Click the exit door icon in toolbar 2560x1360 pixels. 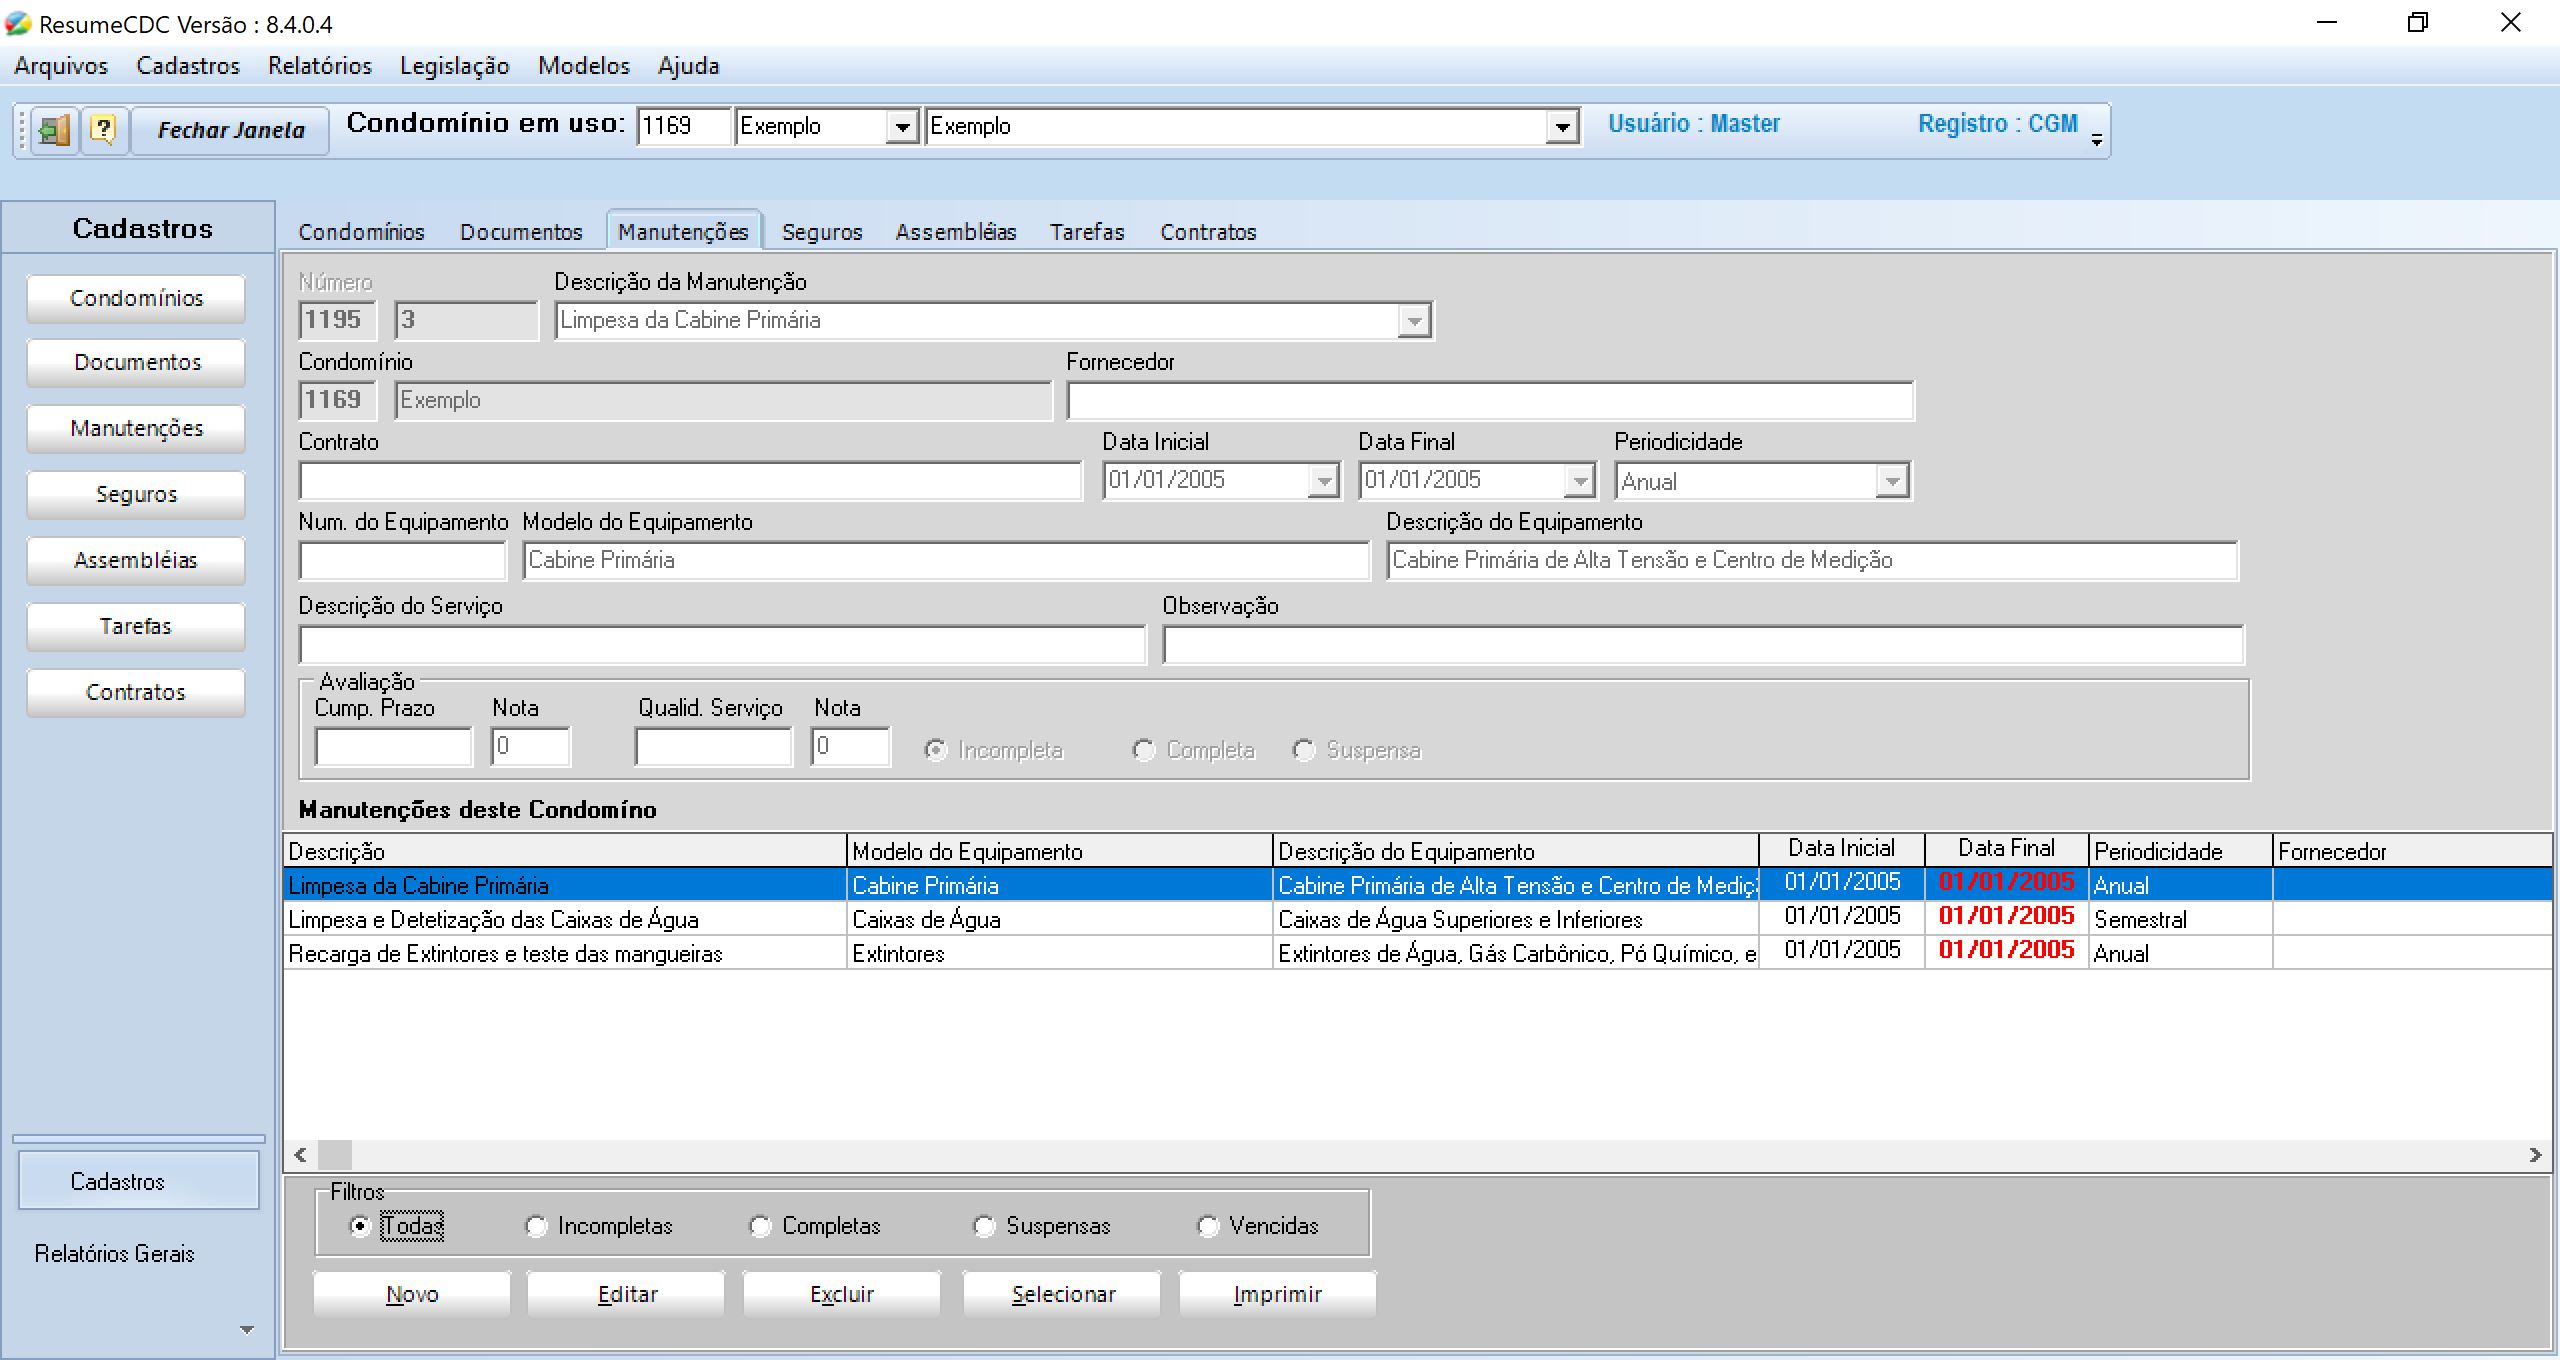pyautogui.click(x=54, y=130)
